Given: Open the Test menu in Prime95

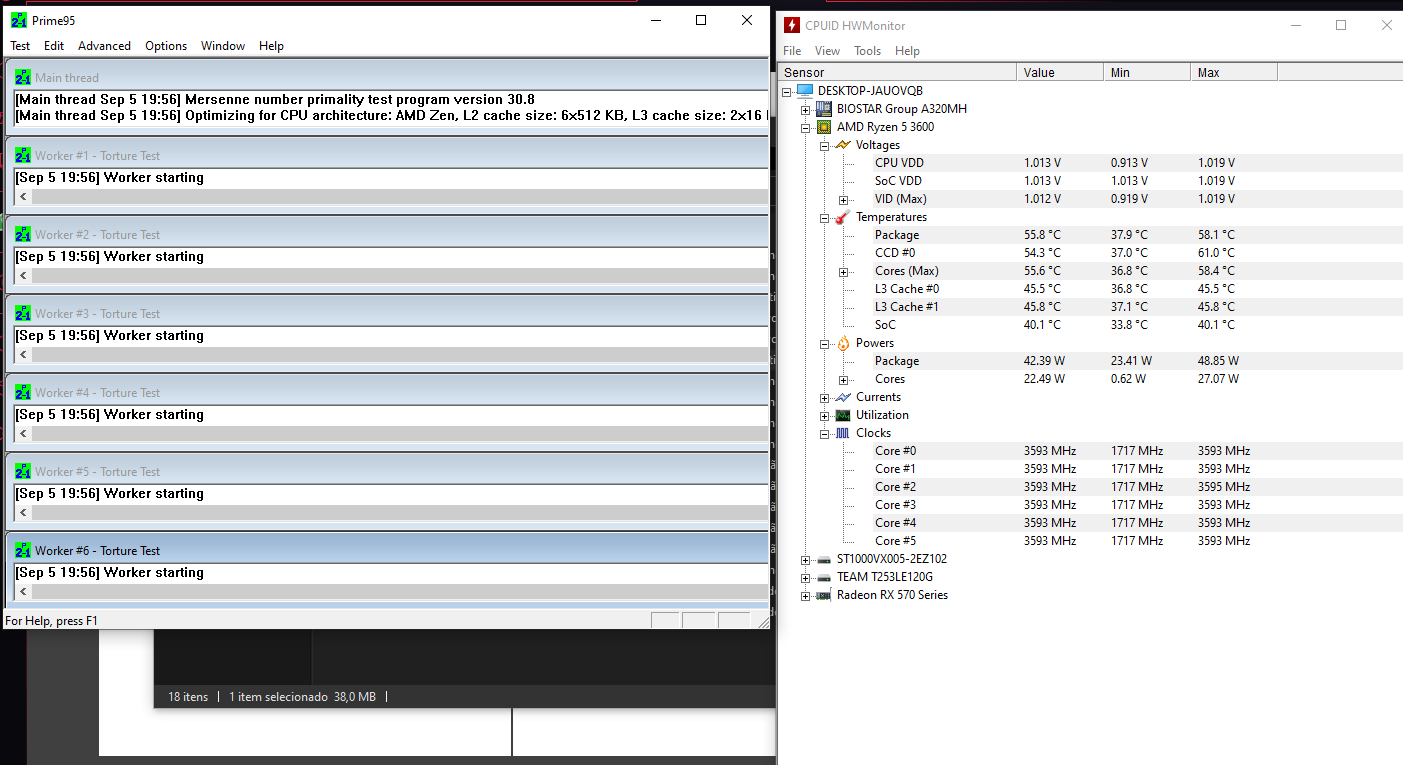Looking at the screenshot, I should pyautogui.click(x=20, y=46).
